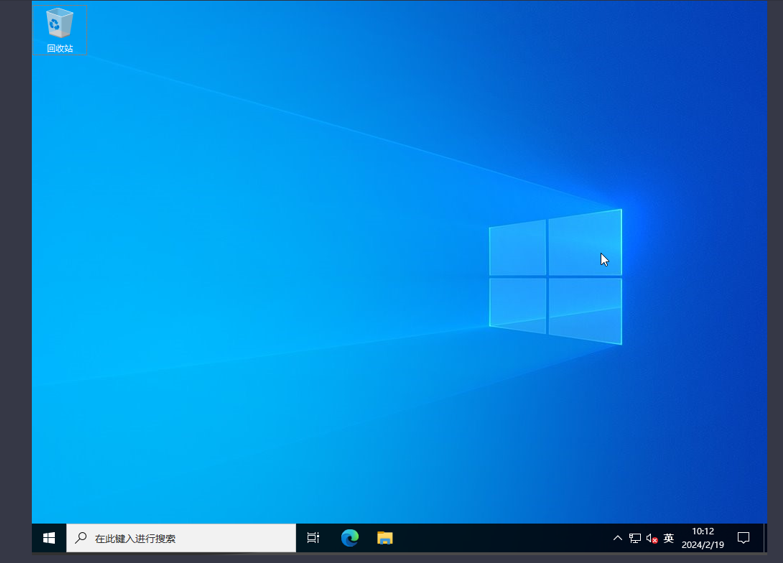This screenshot has height=563, width=783.
Task: Open the network status tray icon
Action: tap(635, 538)
